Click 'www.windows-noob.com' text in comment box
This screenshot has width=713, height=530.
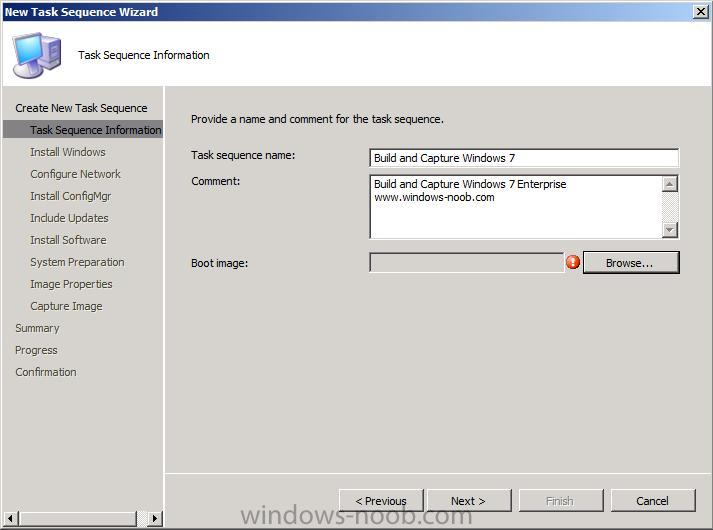click(x=434, y=197)
